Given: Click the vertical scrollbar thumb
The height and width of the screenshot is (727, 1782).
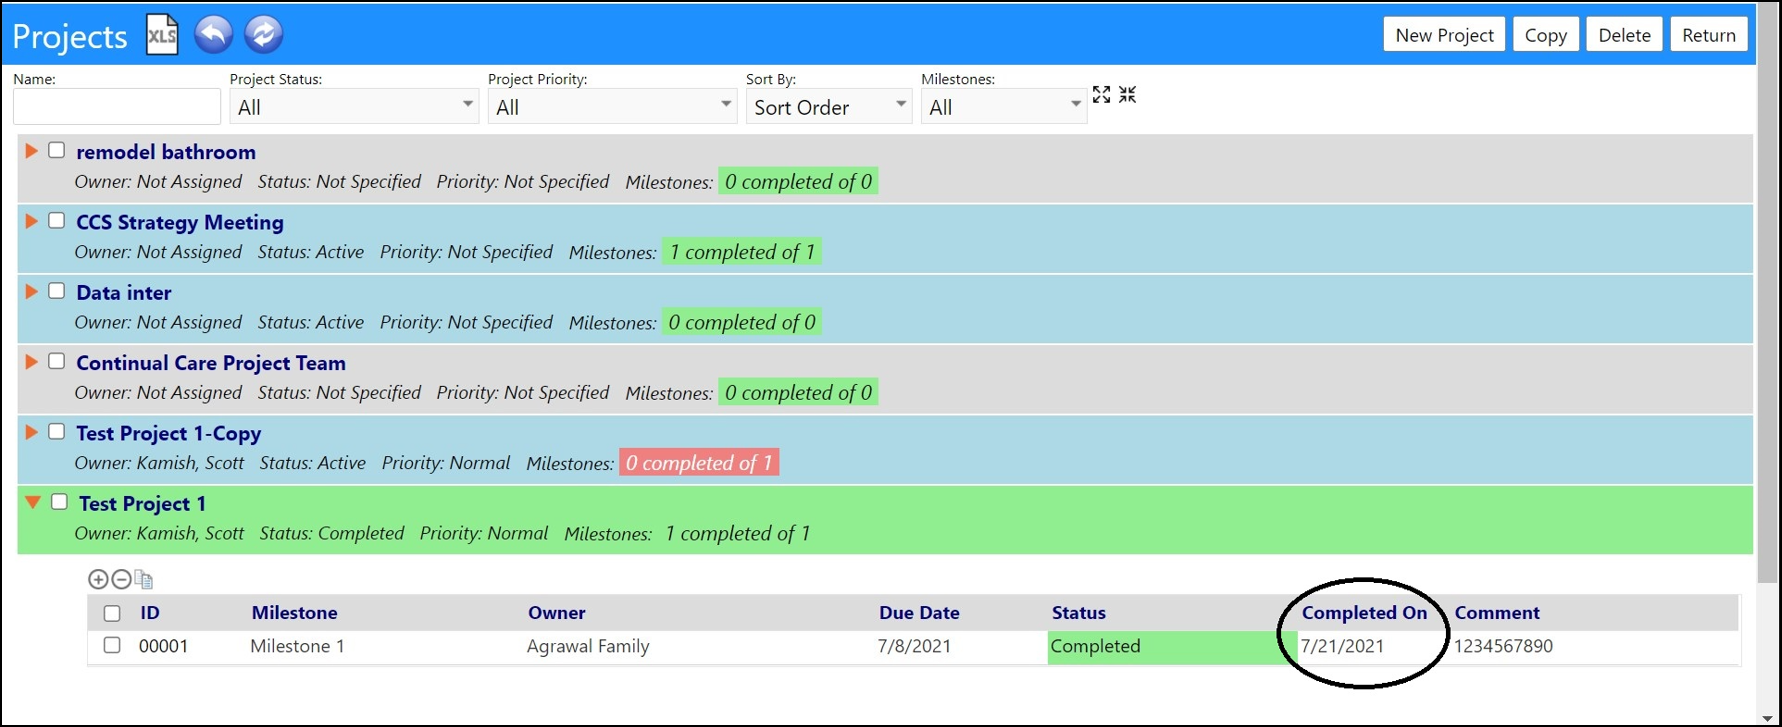Looking at the screenshot, I should 1769,295.
